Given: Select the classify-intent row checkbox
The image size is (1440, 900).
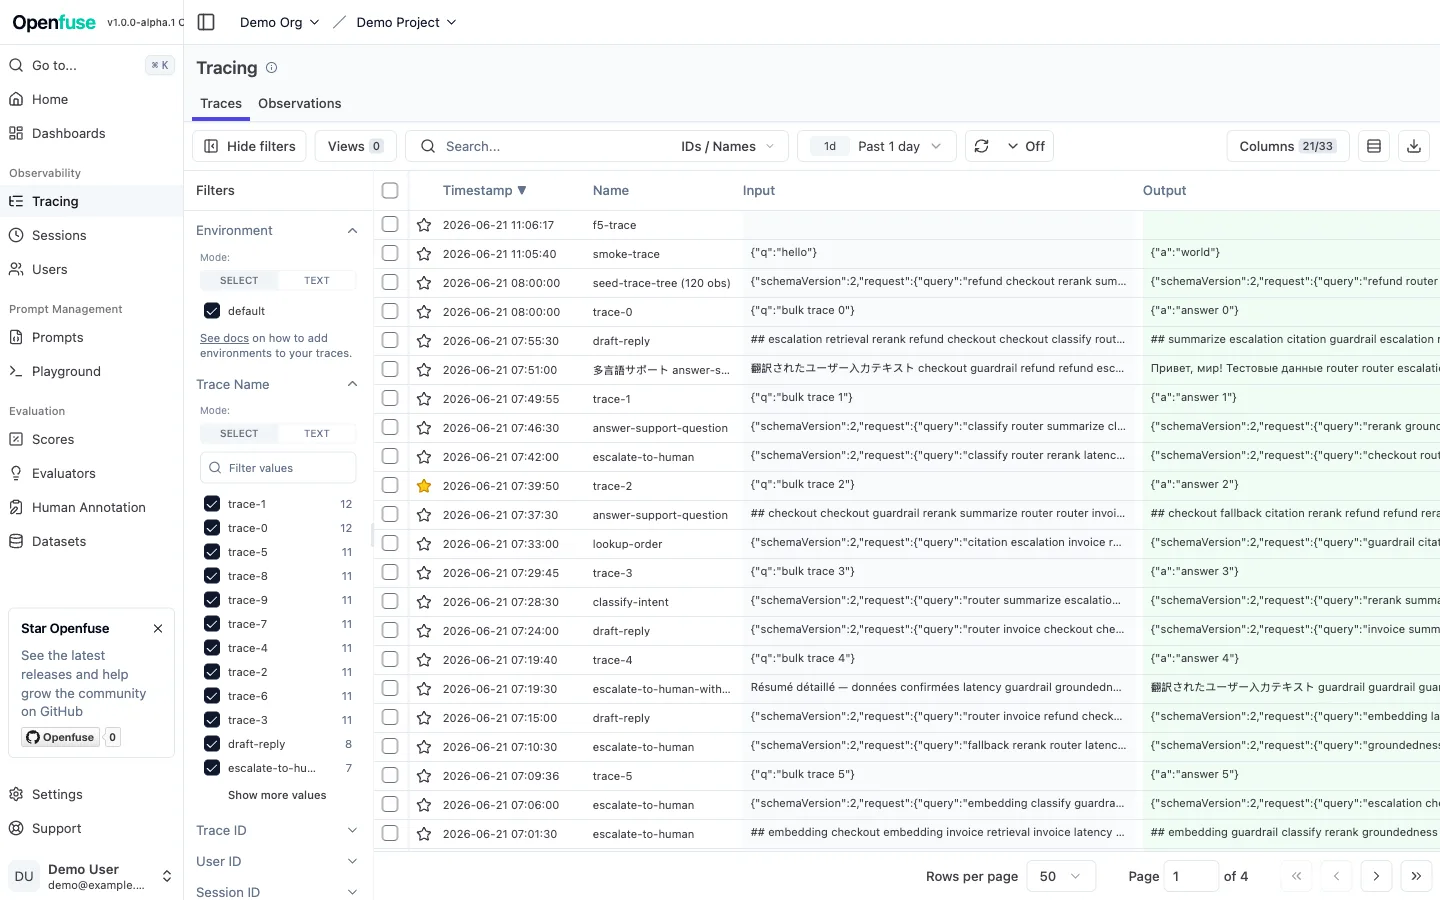Looking at the screenshot, I should 390,601.
